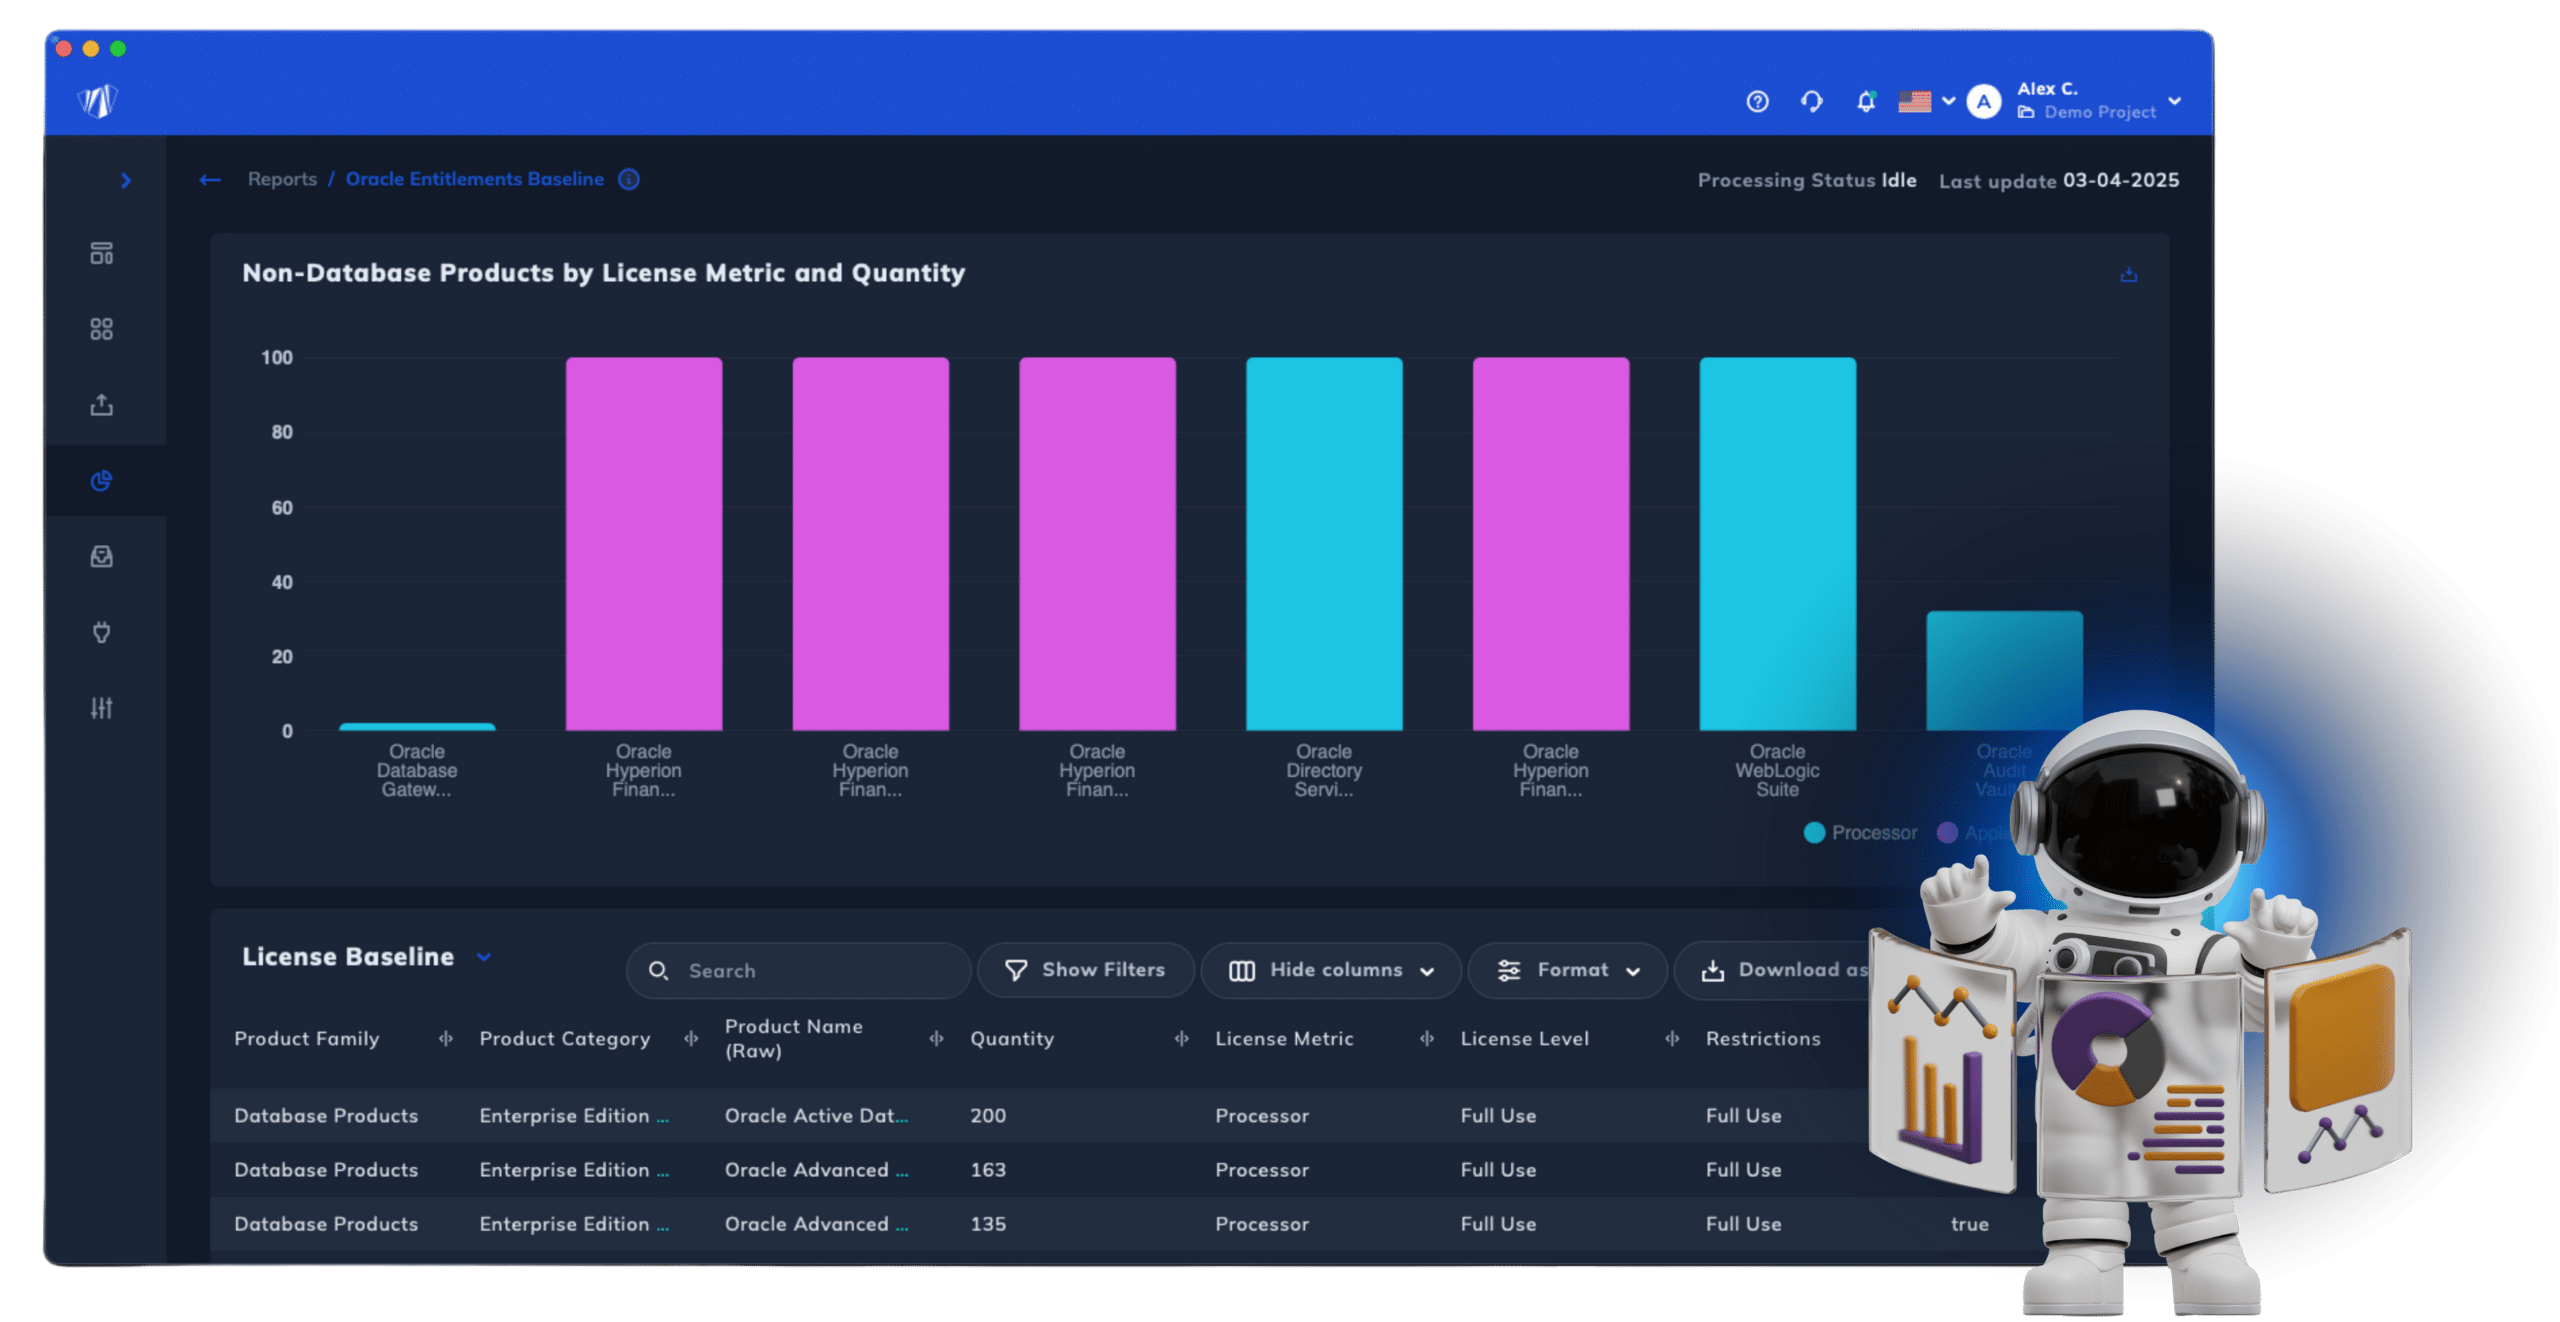
Task: Click the Oracle WebLogic Suite bar
Action: [1777, 544]
